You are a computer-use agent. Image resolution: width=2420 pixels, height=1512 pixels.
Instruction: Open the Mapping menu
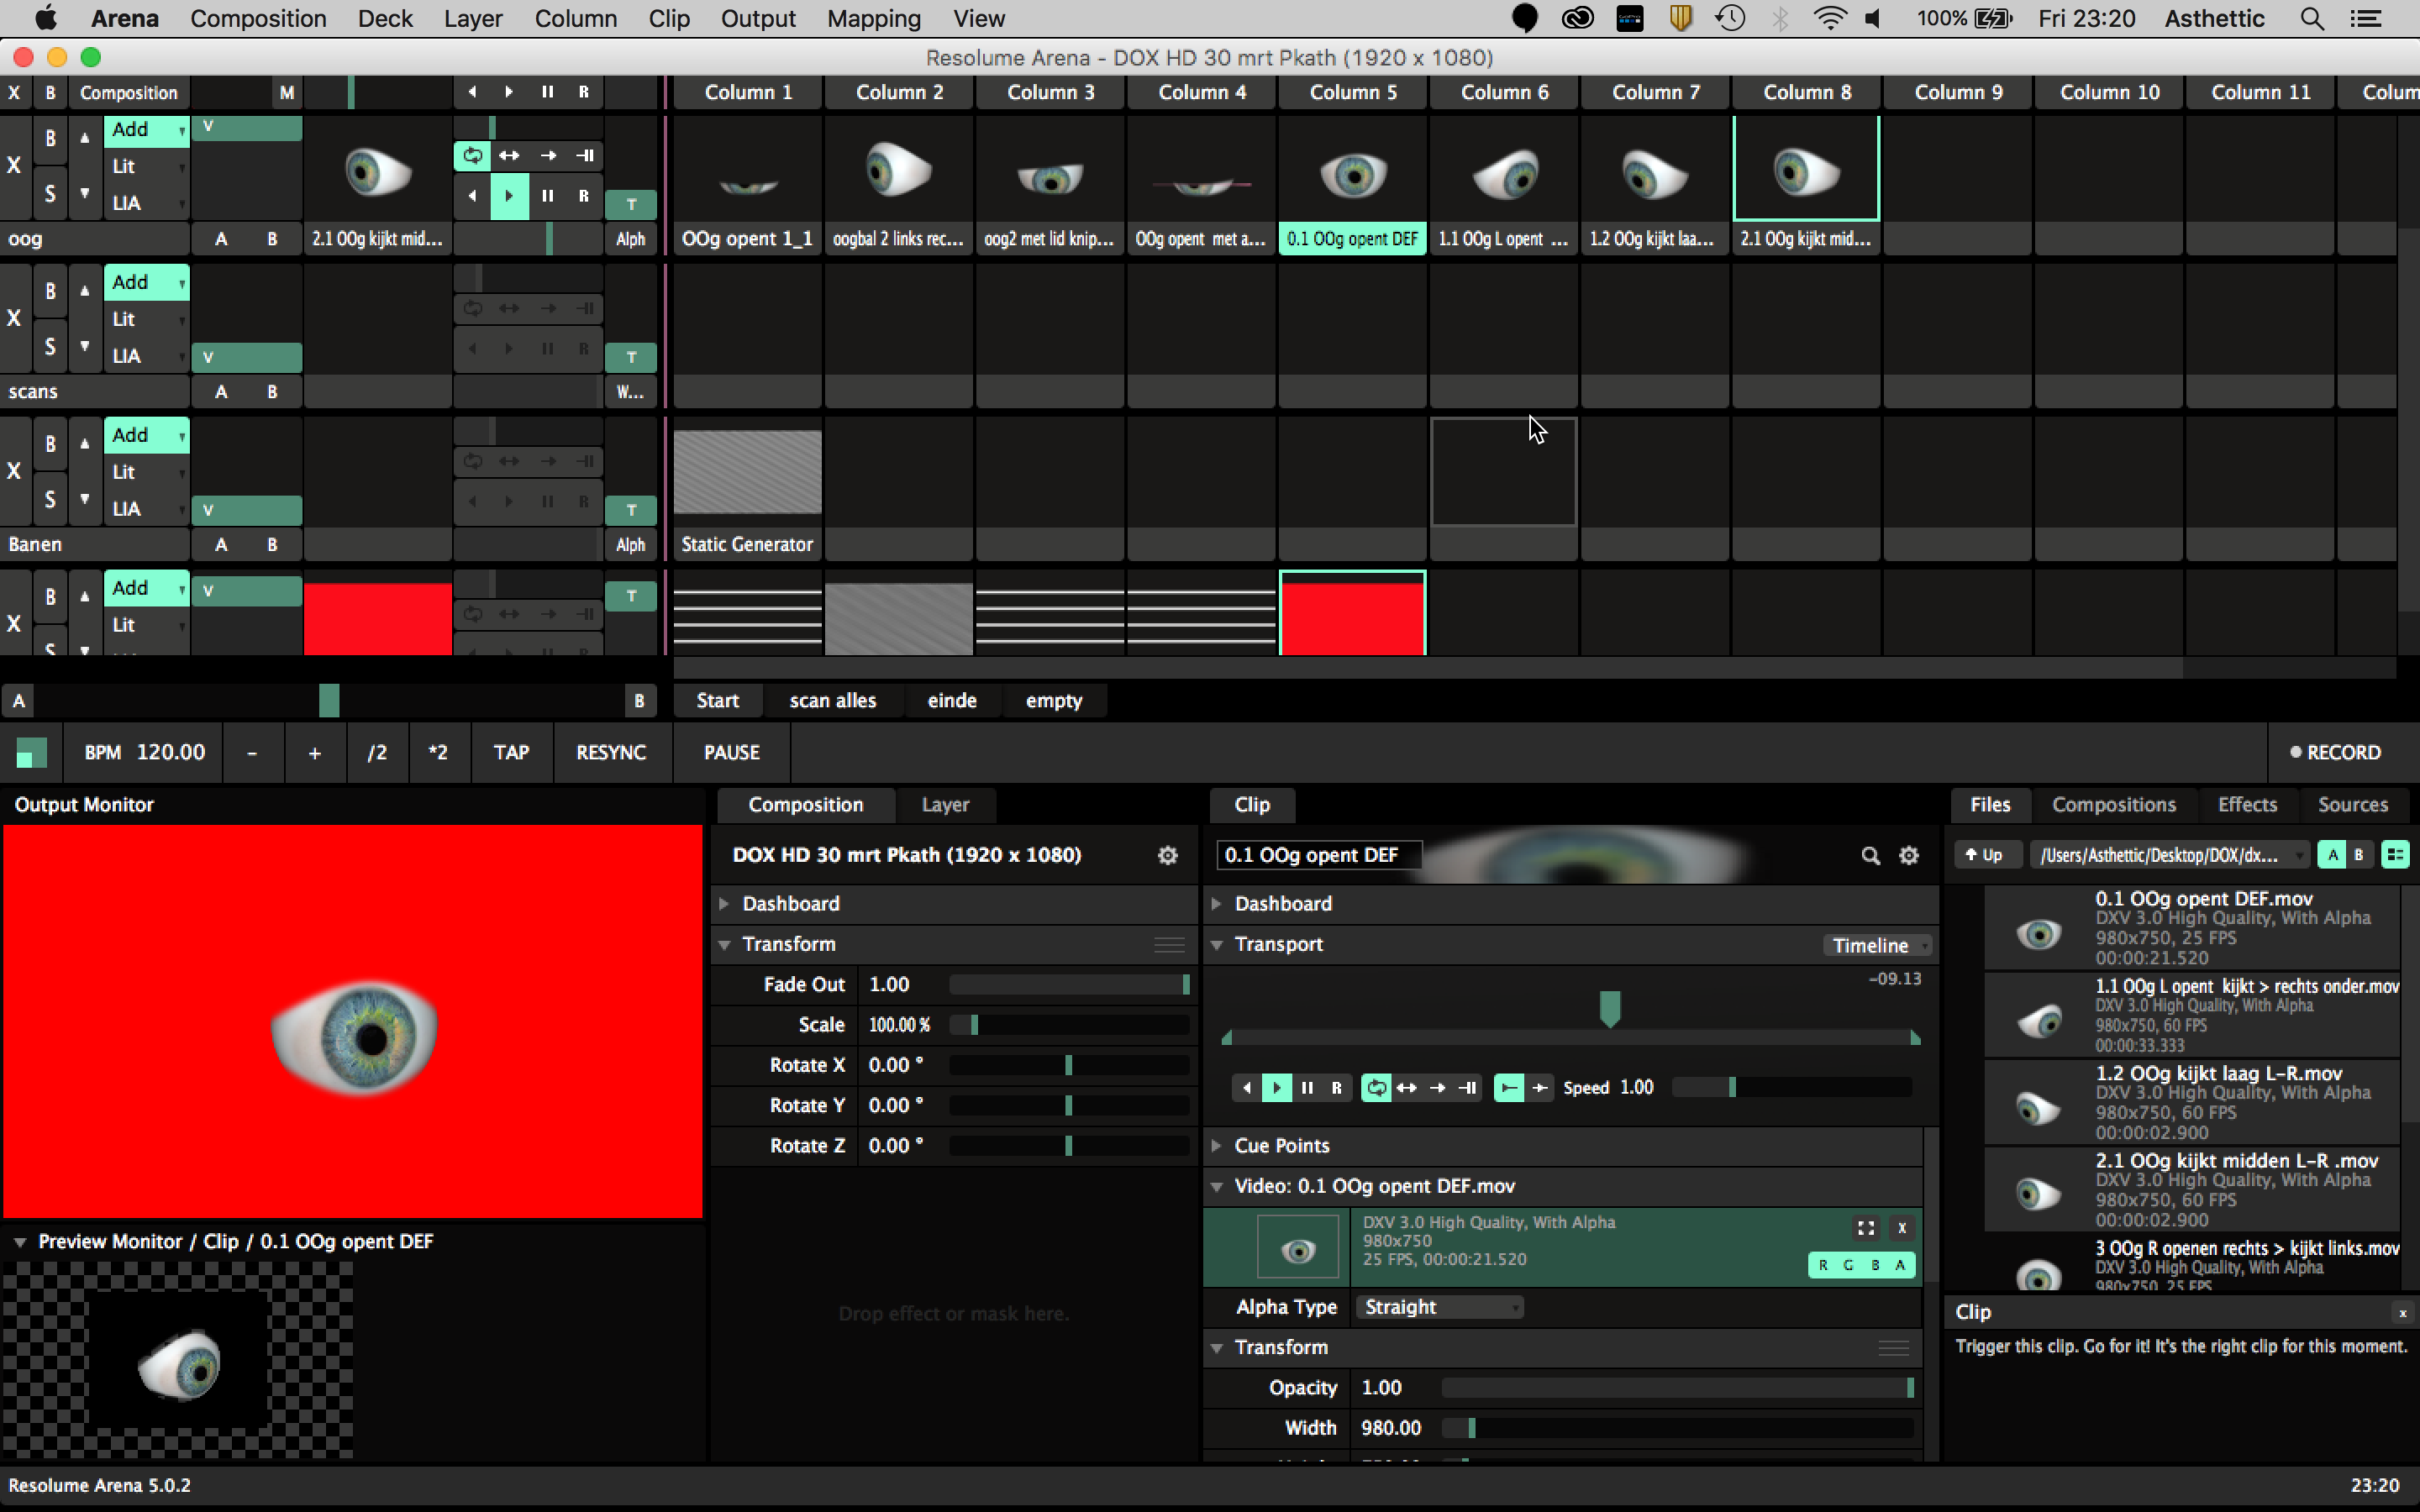pos(873,18)
